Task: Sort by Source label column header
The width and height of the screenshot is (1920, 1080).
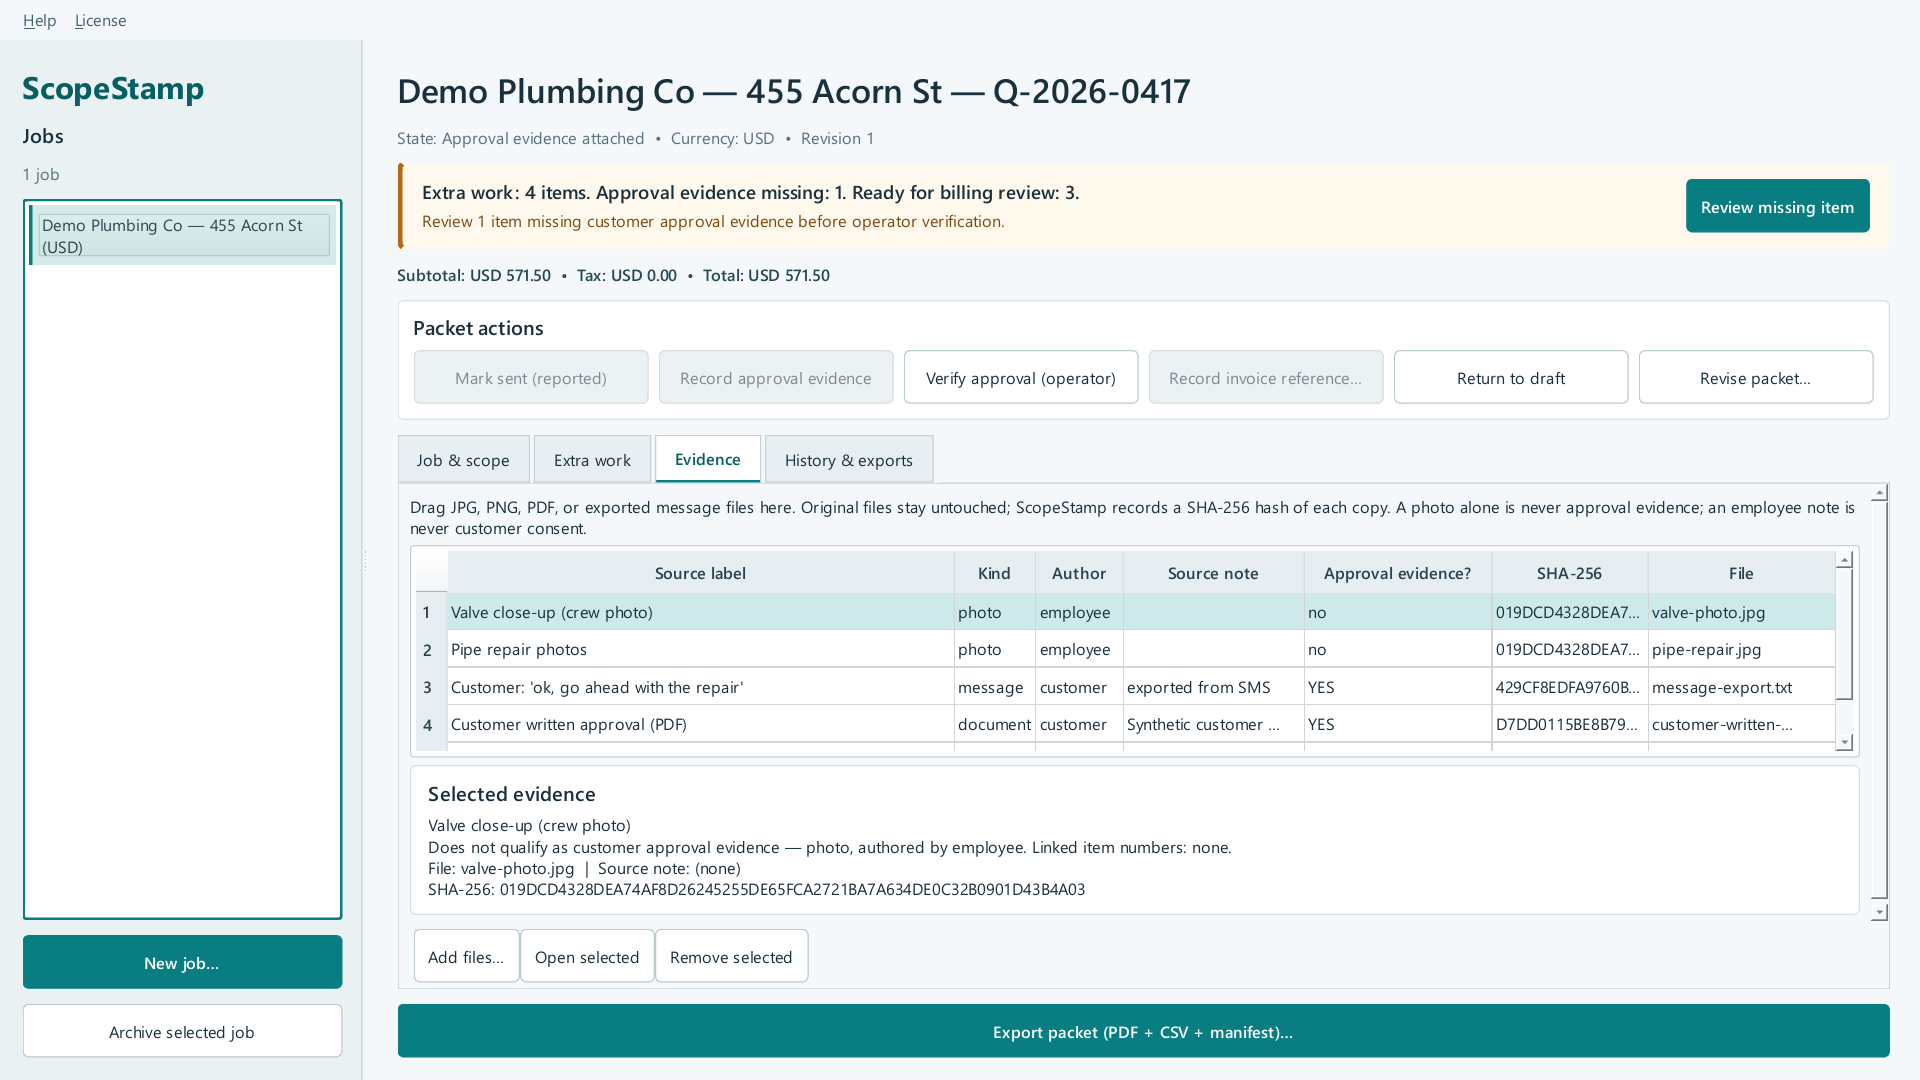Action: click(x=700, y=573)
